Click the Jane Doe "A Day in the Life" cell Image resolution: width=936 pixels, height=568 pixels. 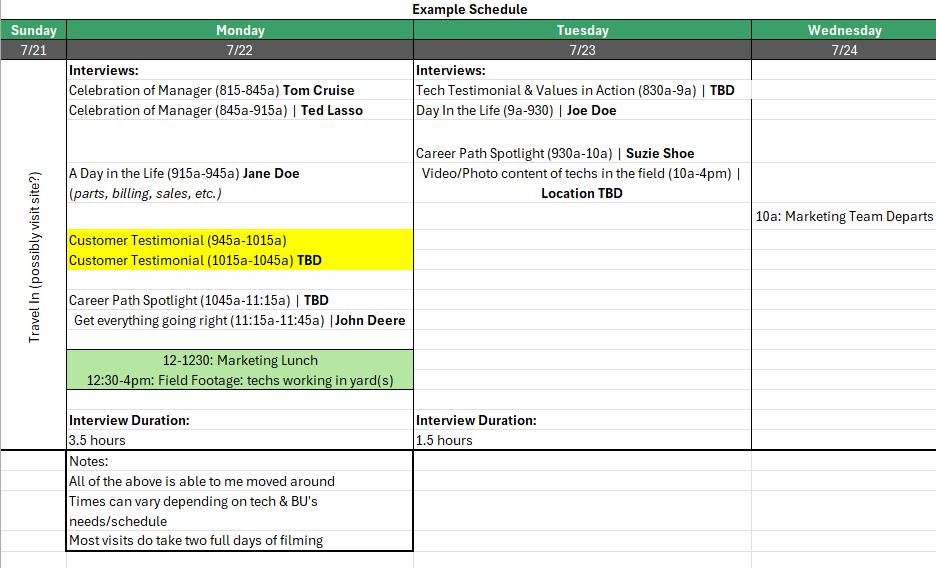[x=184, y=173]
